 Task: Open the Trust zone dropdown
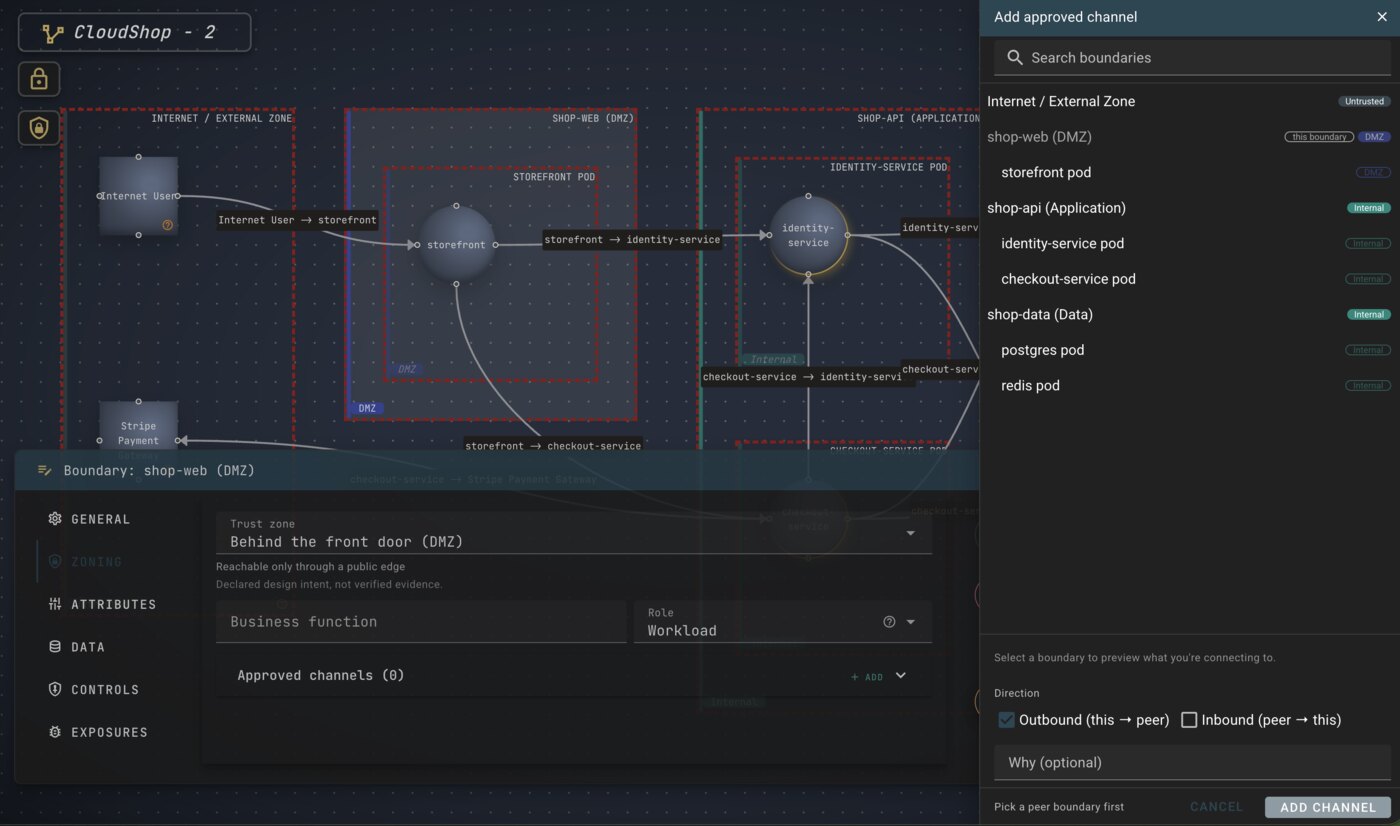(574, 534)
